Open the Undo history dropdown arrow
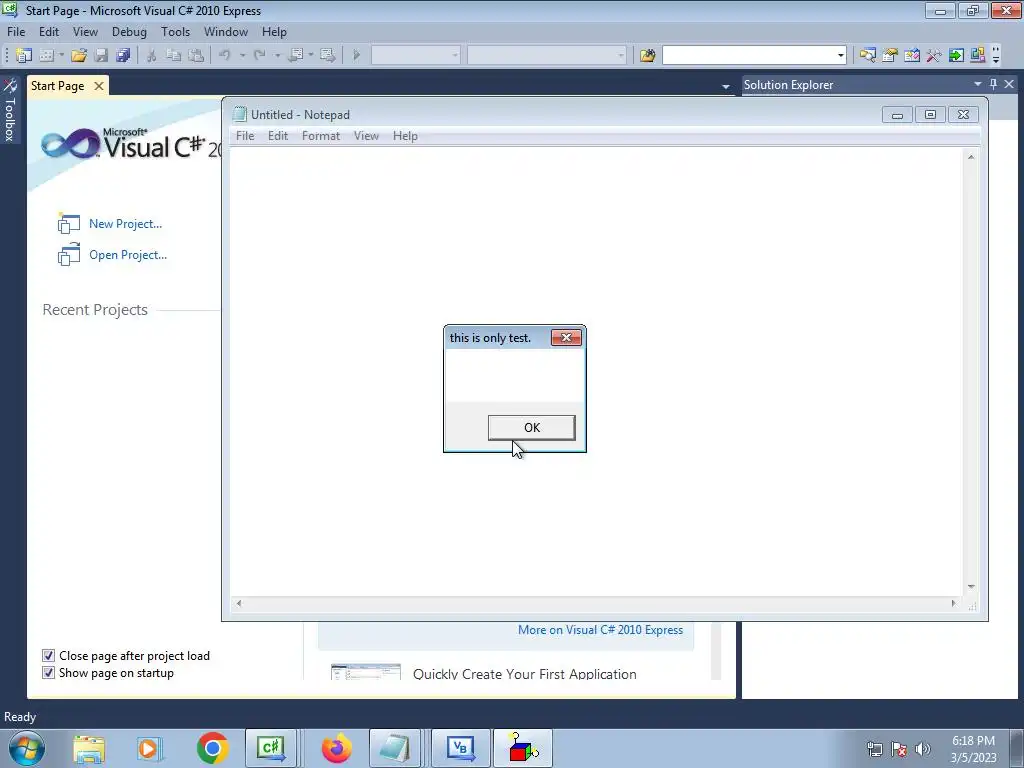Screen dimensions: 1024x768 pos(242,56)
